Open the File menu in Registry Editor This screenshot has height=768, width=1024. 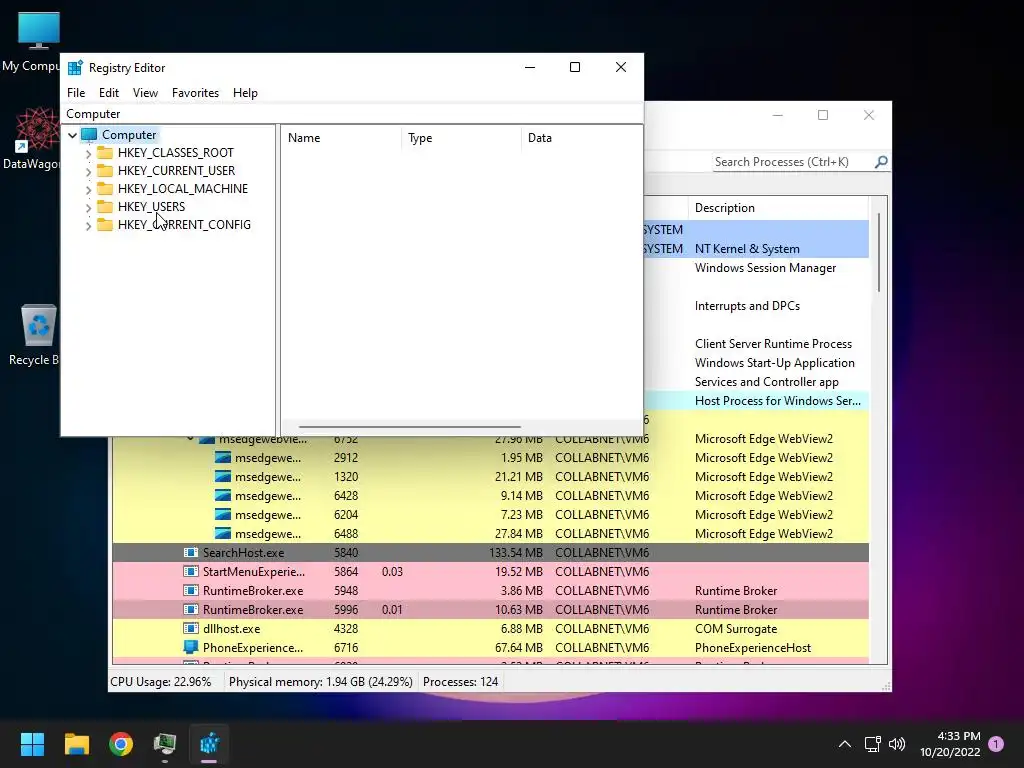point(76,93)
